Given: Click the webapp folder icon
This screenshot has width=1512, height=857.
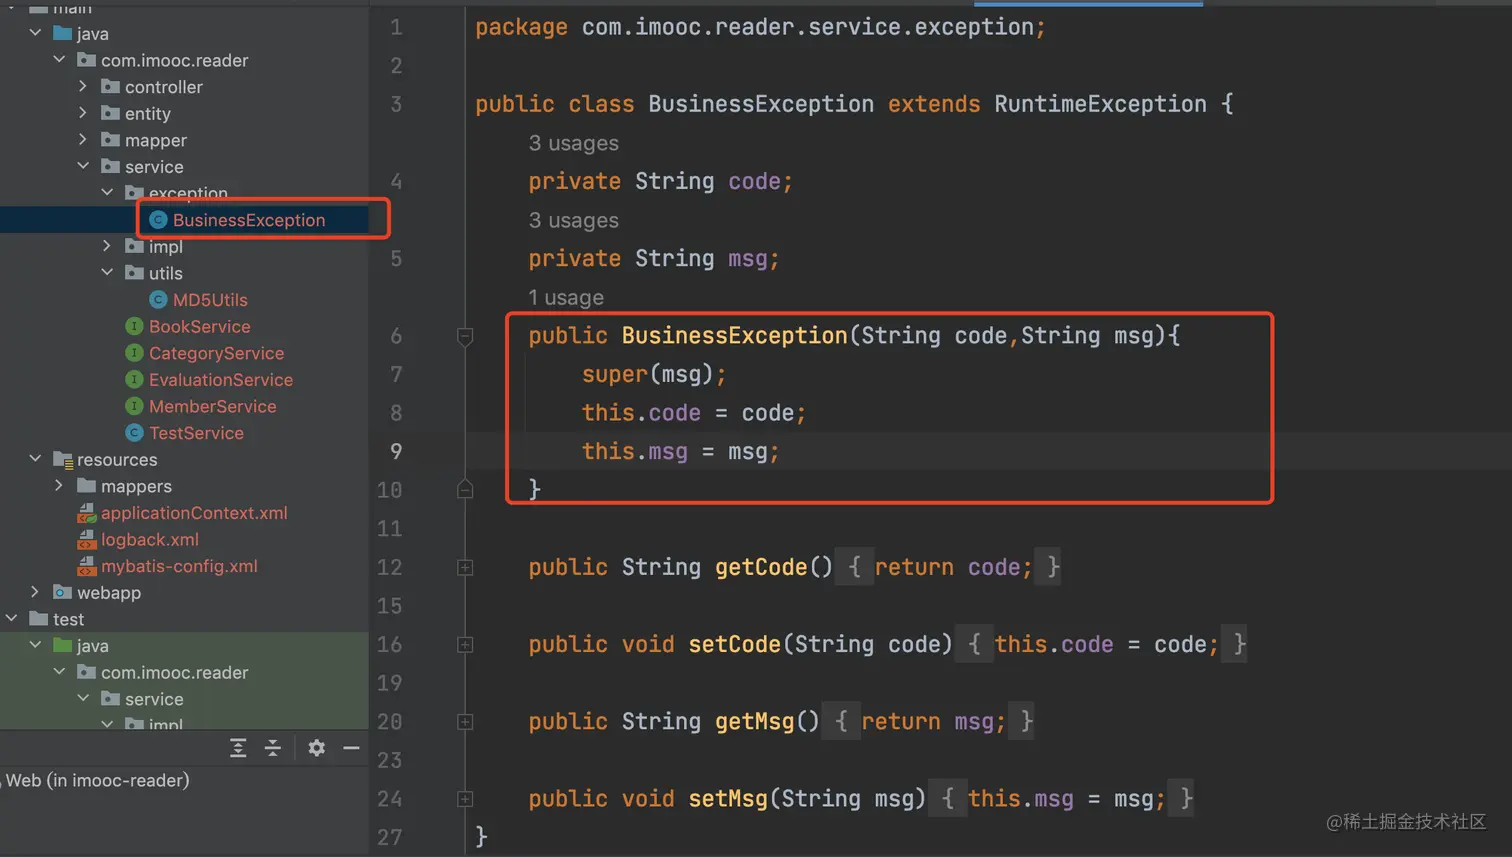Looking at the screenshot, I should pos(62,593).
